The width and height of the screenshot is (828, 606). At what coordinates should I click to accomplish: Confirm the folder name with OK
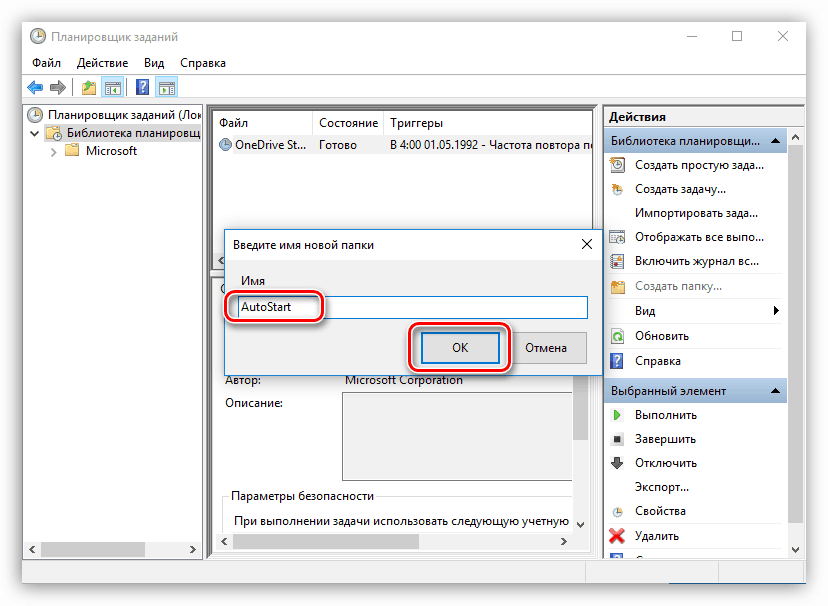460,348
